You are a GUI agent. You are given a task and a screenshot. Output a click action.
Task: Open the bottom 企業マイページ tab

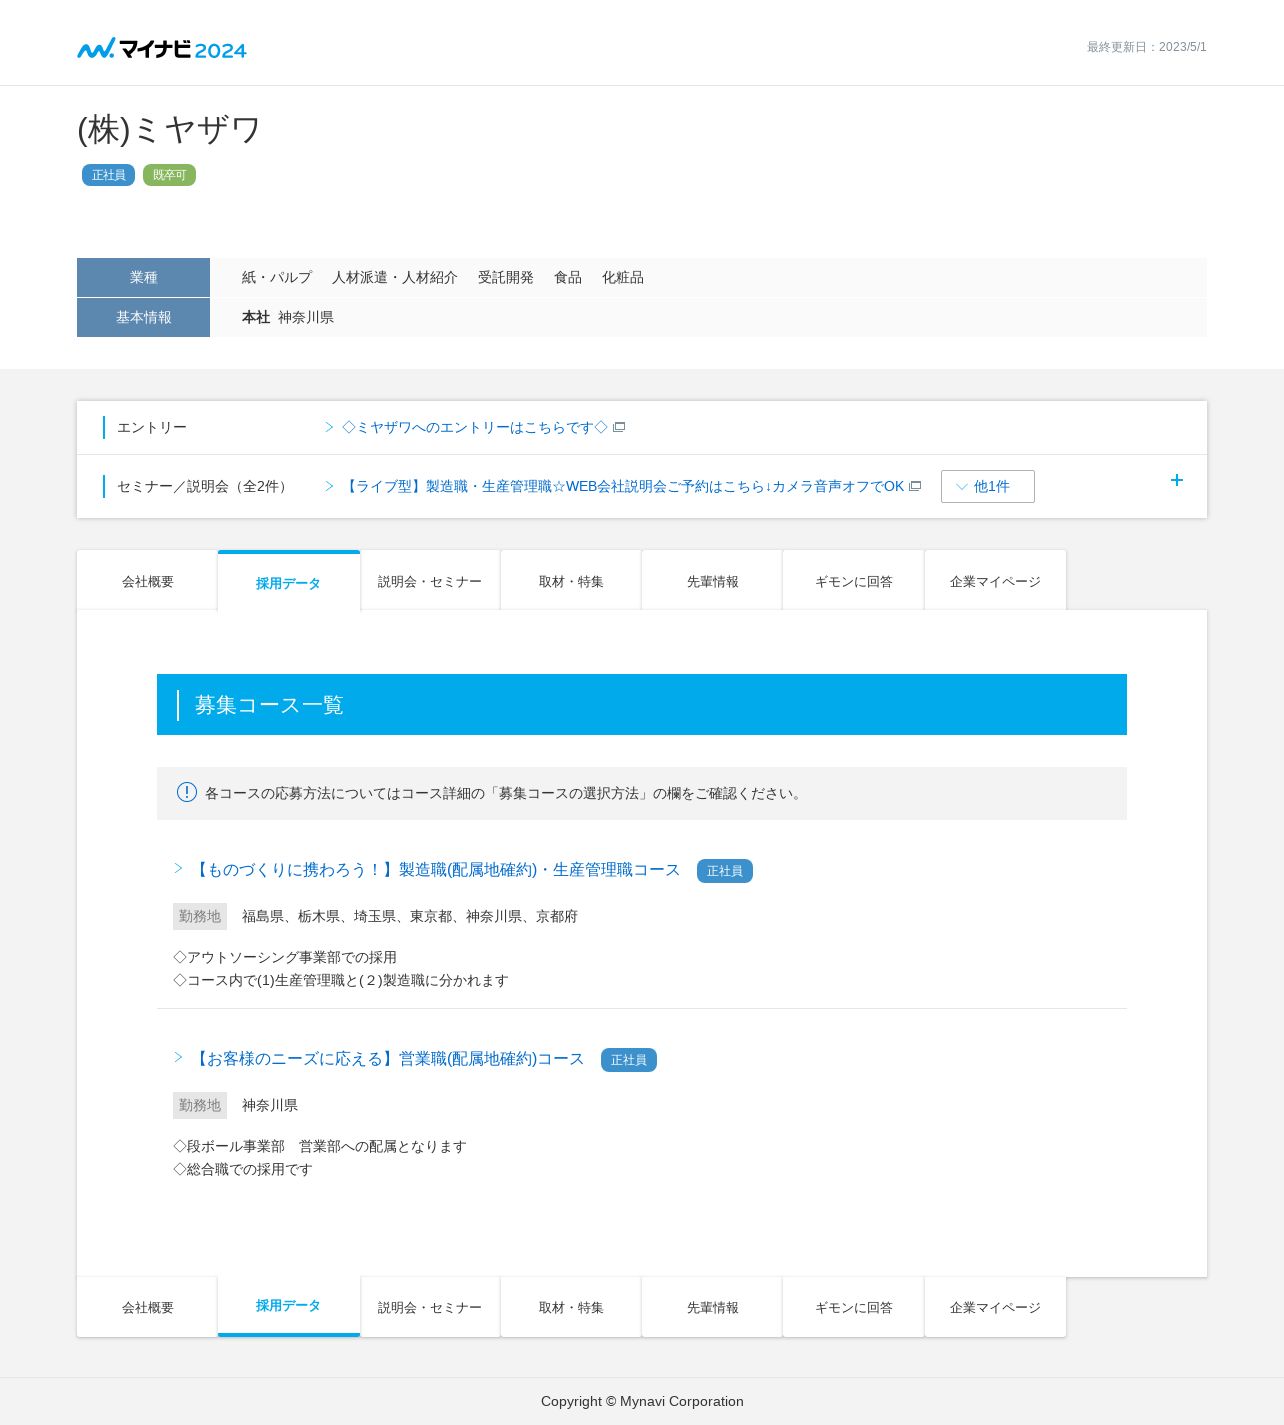(x=995, y=1307)
